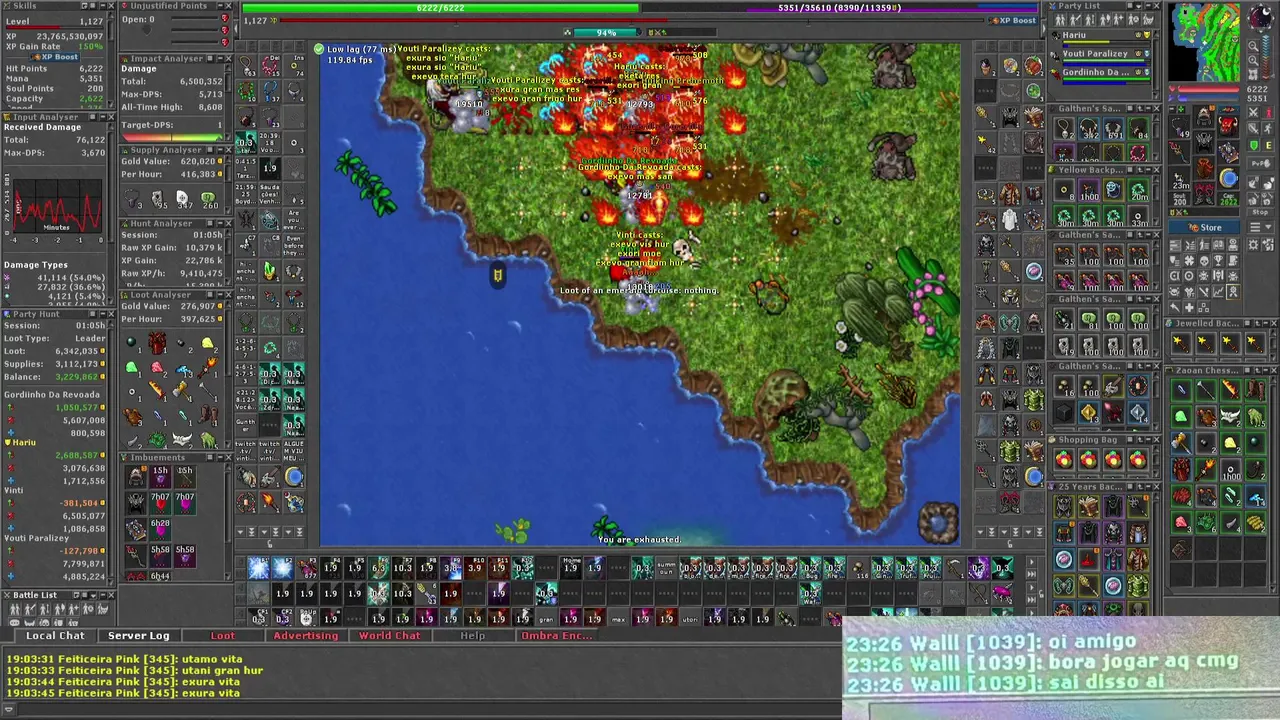Select the helmet equipment slot
This screenshot has width=1280, height=720.
(x=1204, y=118)
